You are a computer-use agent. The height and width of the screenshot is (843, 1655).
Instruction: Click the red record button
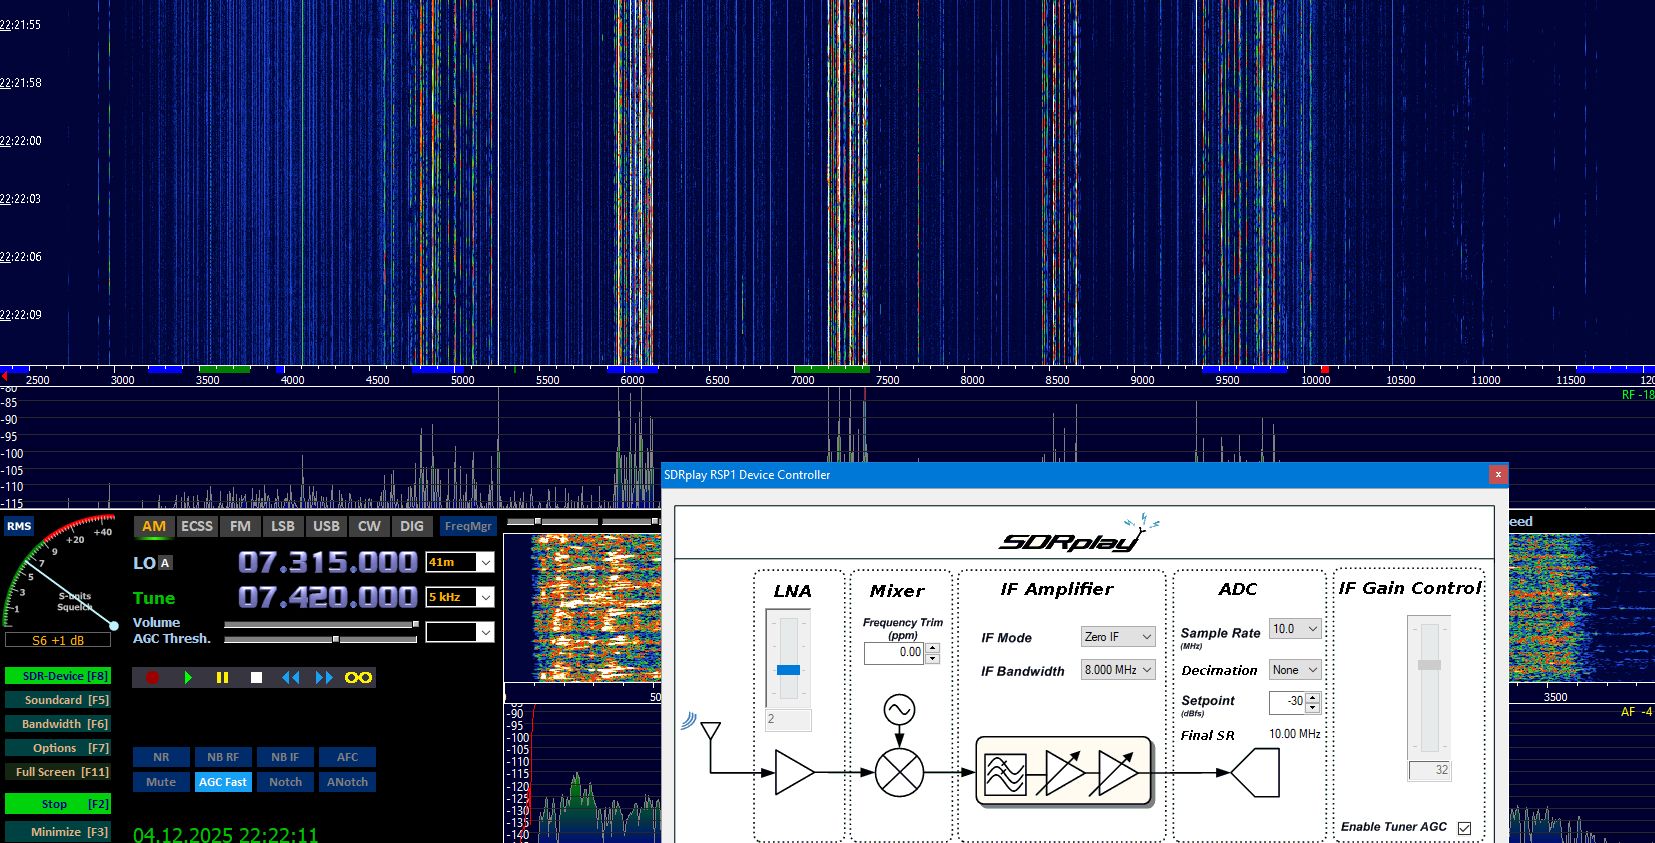pos(152,678)
